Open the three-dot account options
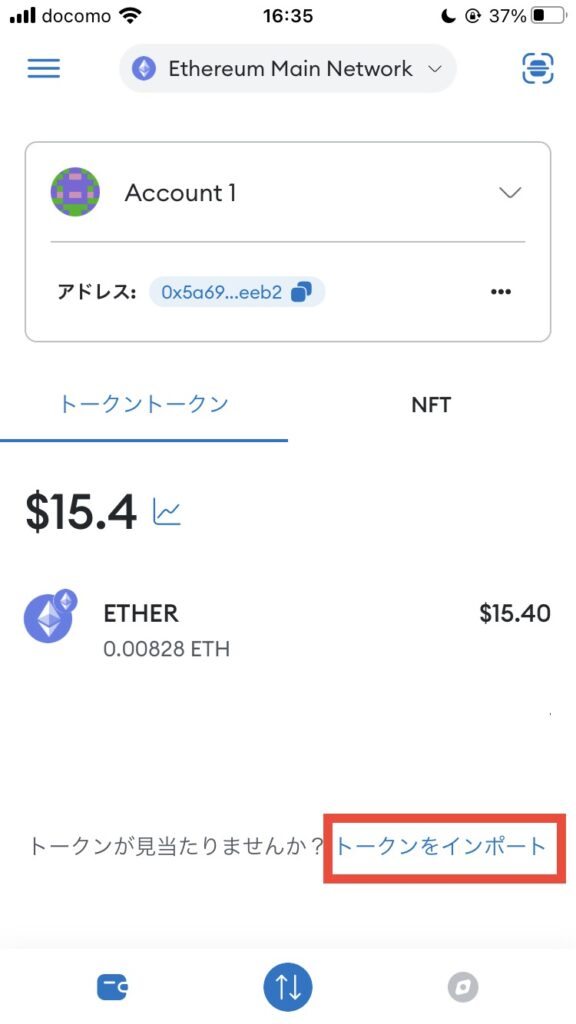This screenshot has width=576, height=1024. (501, 292)
